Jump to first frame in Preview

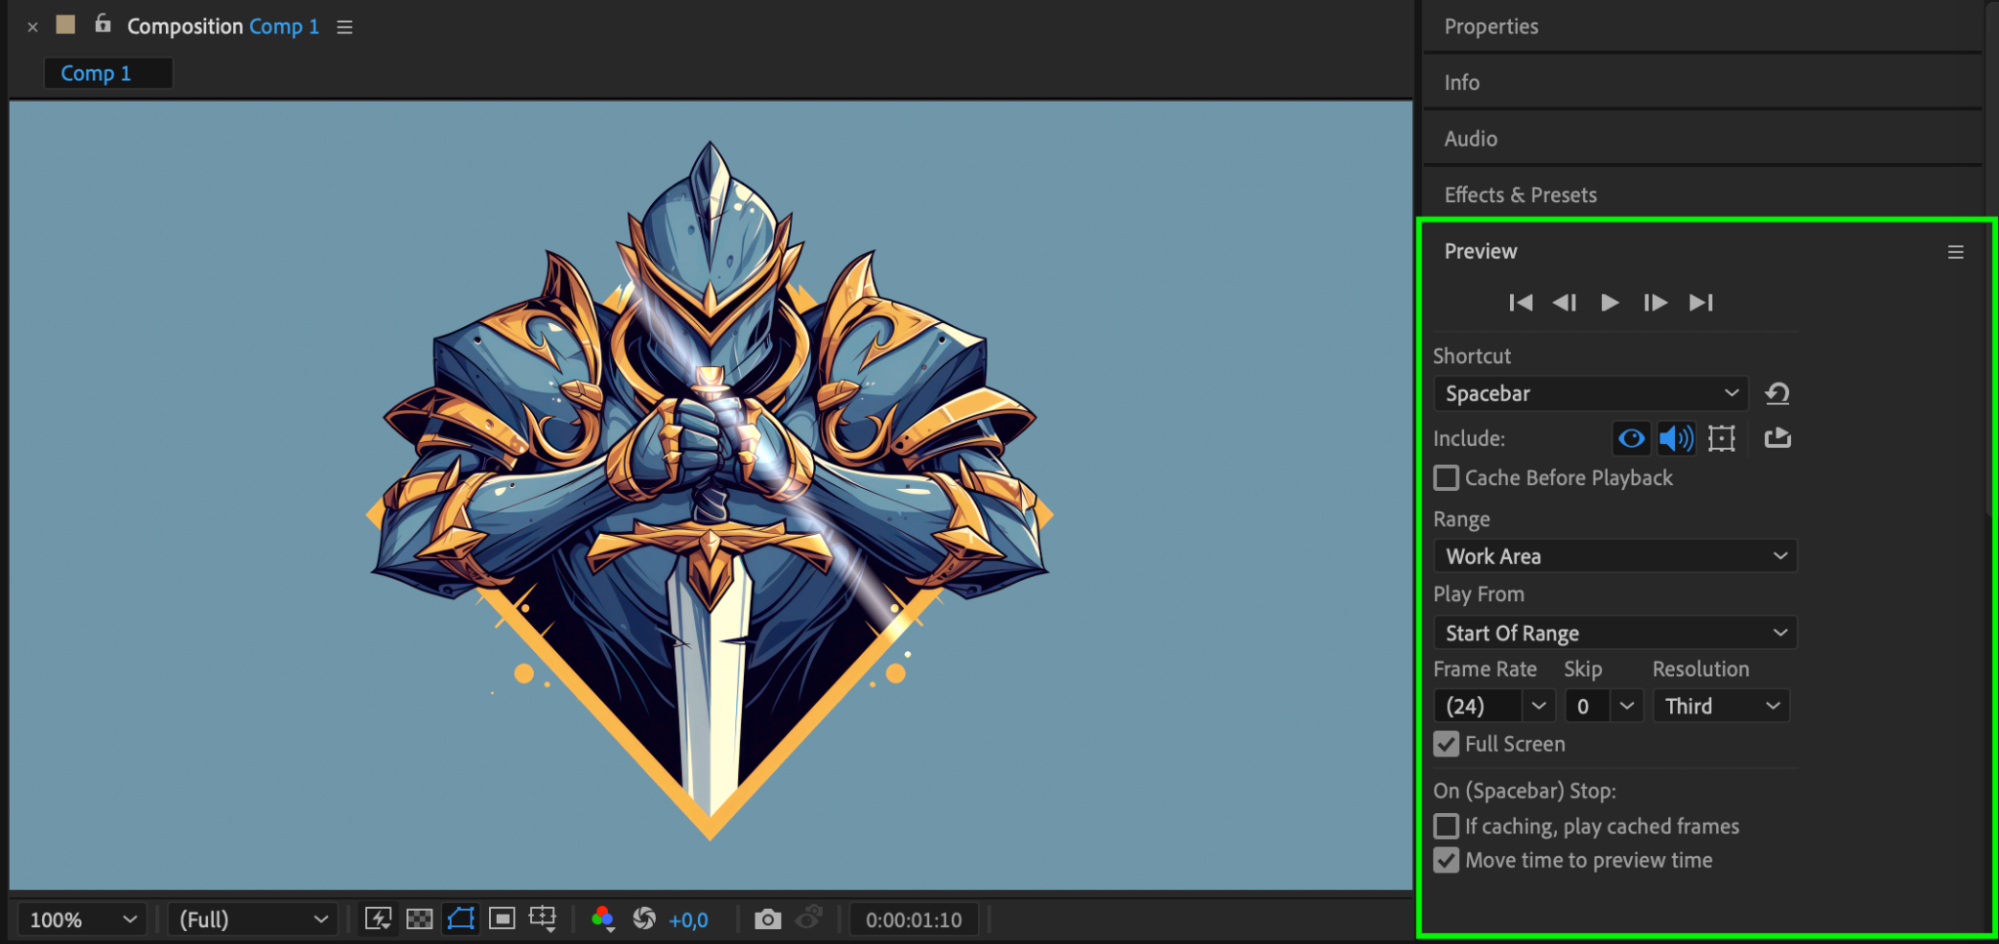(x=1520, y=303)
